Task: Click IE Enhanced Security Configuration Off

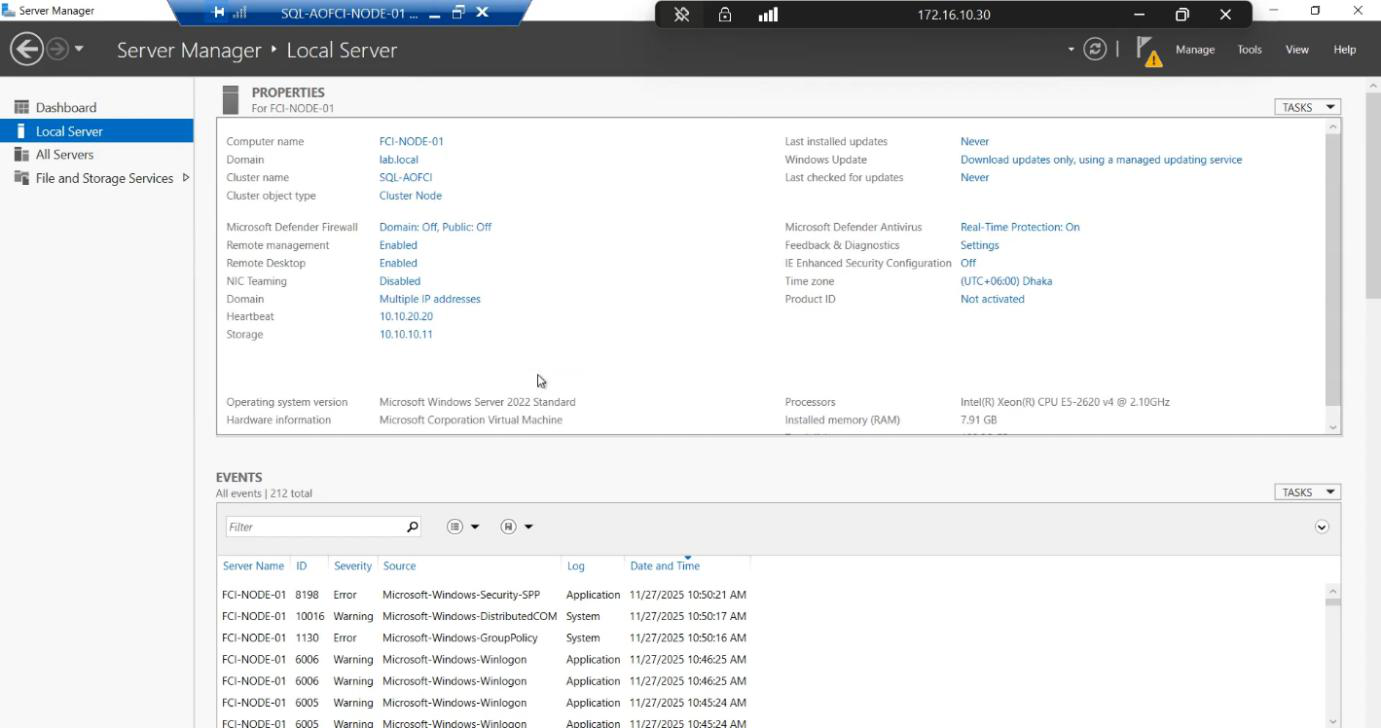Action: click(968, 263)
